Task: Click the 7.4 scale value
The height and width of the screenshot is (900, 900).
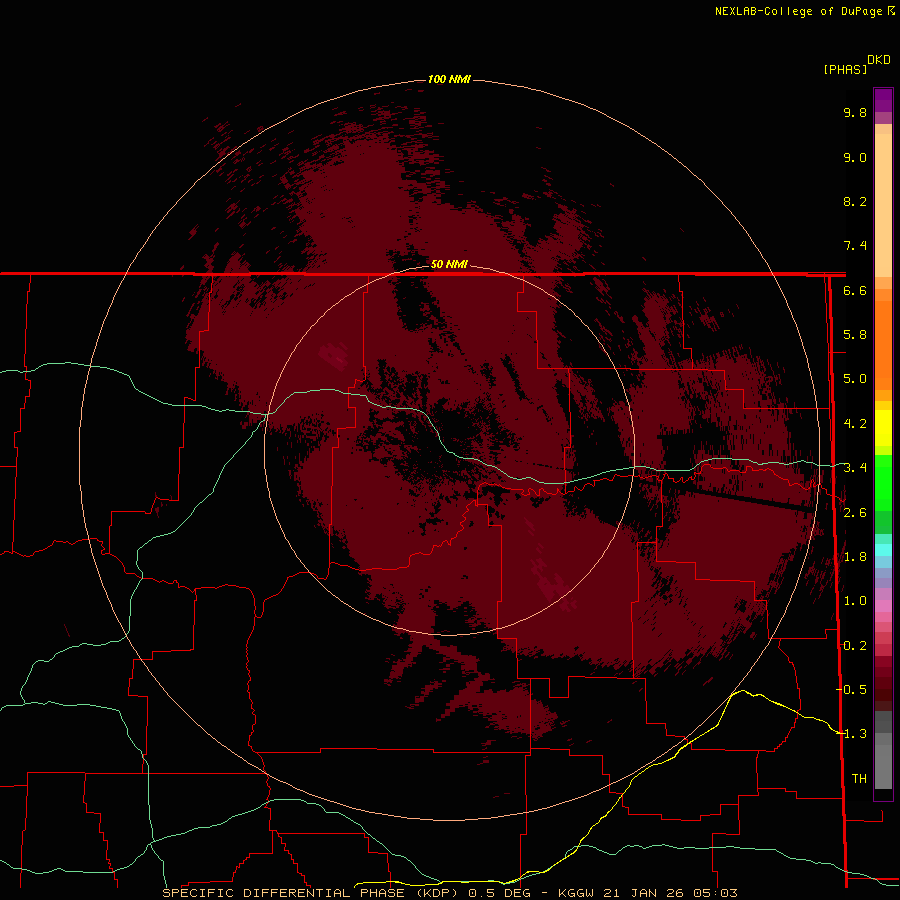Action: tap(855, 246)
